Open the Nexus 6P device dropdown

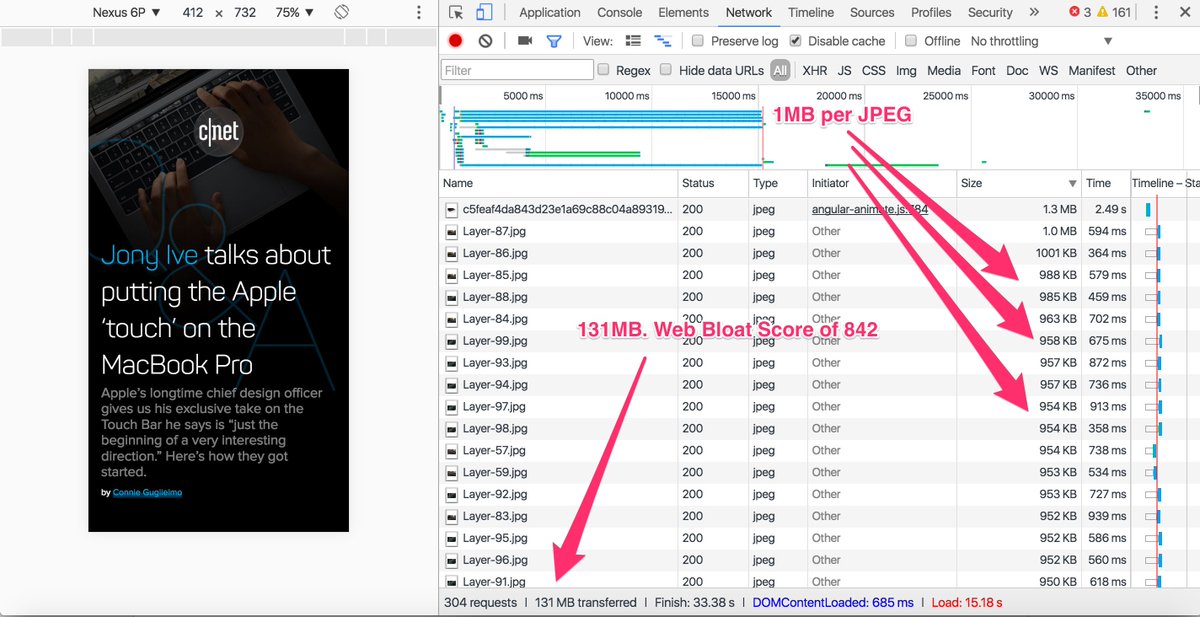[126, 13]
